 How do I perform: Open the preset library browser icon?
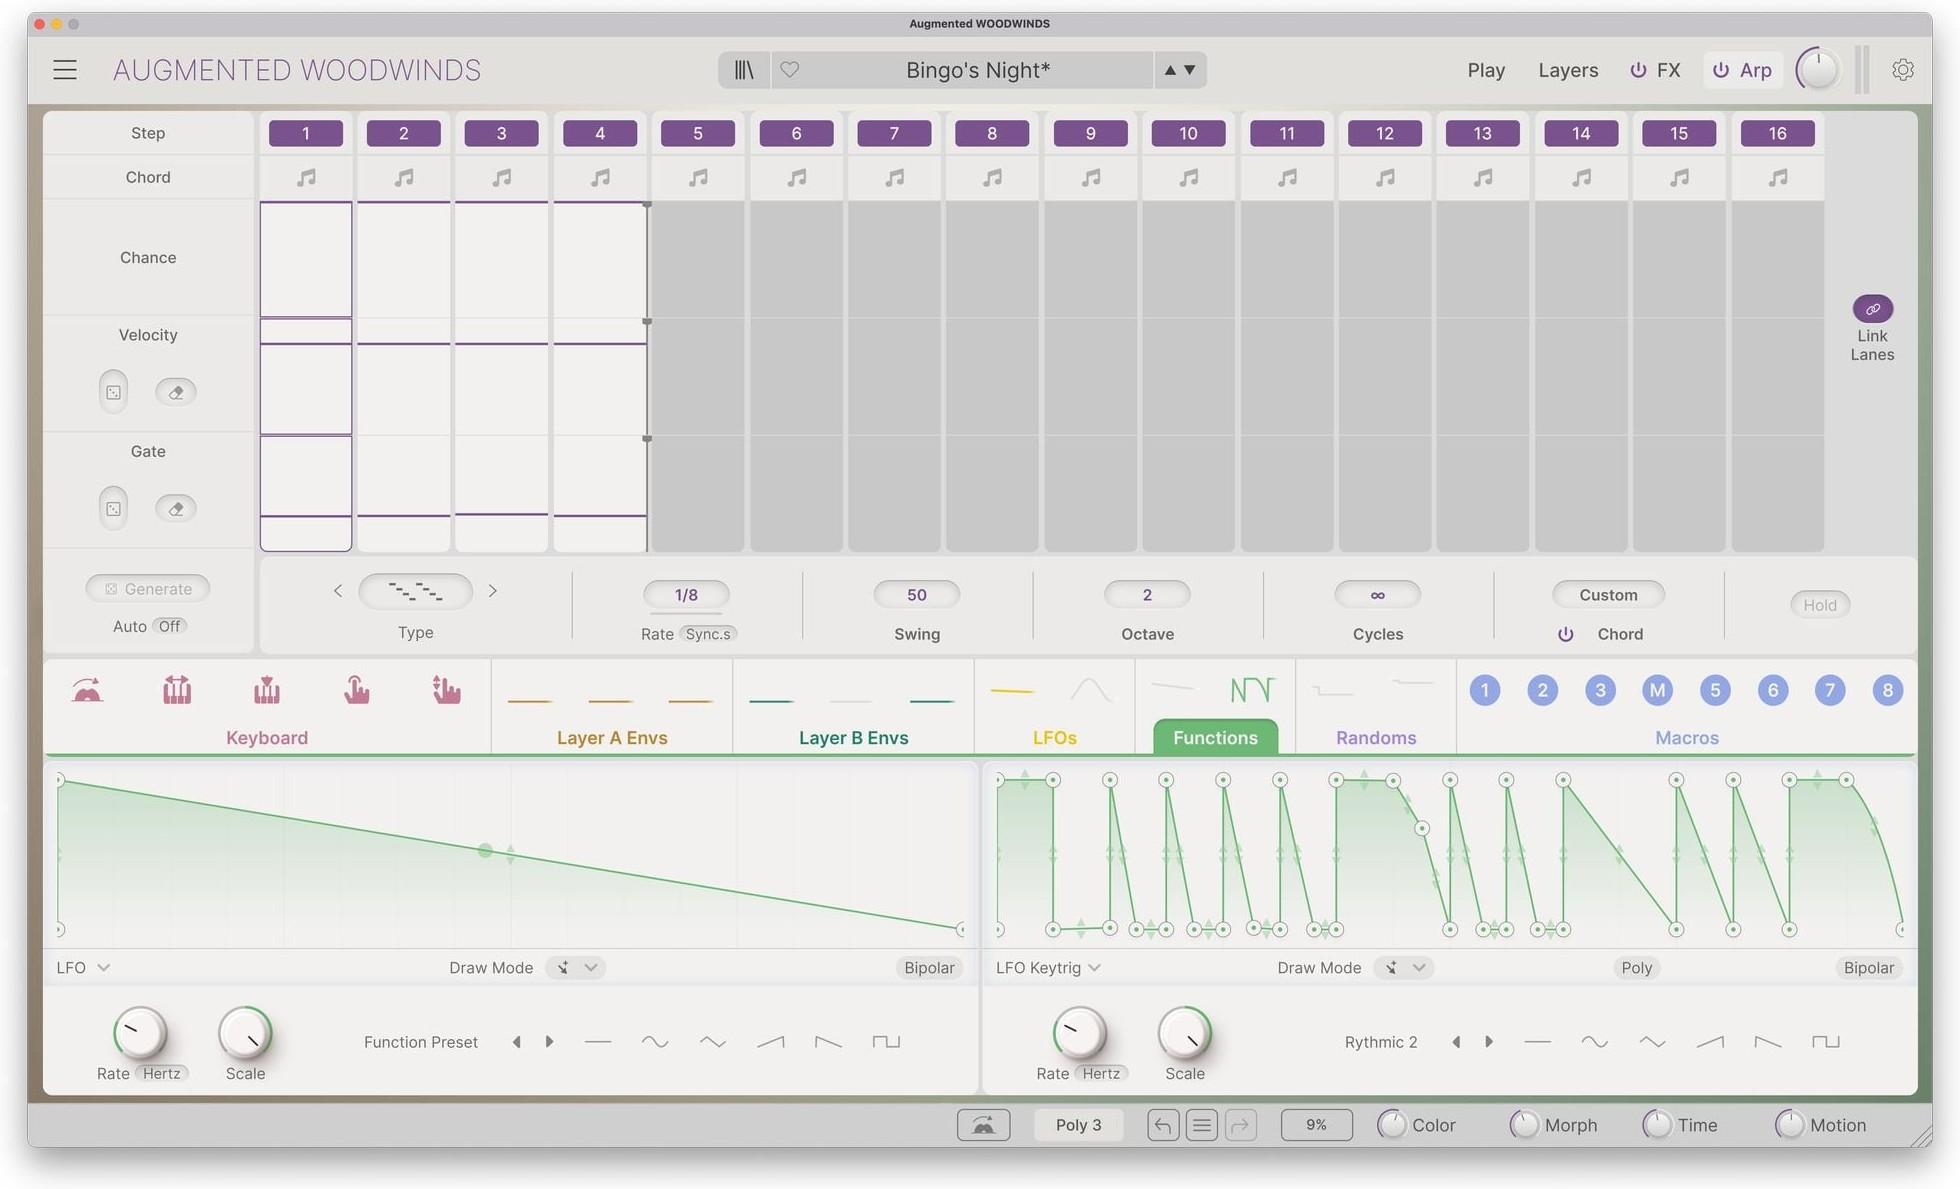[x=744, y=70]
